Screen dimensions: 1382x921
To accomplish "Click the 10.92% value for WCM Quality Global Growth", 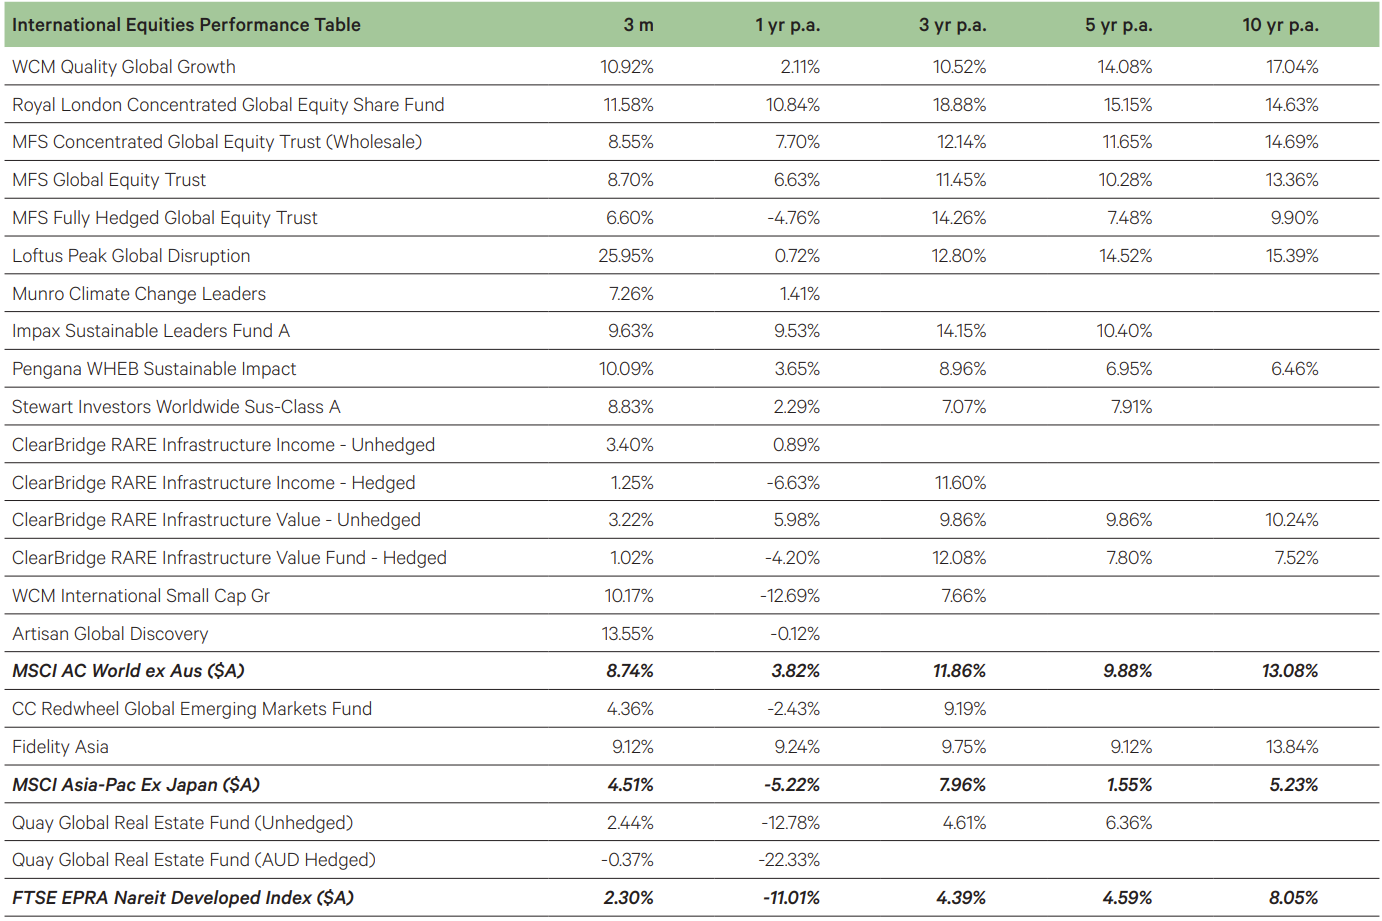I will click(627, 67).
